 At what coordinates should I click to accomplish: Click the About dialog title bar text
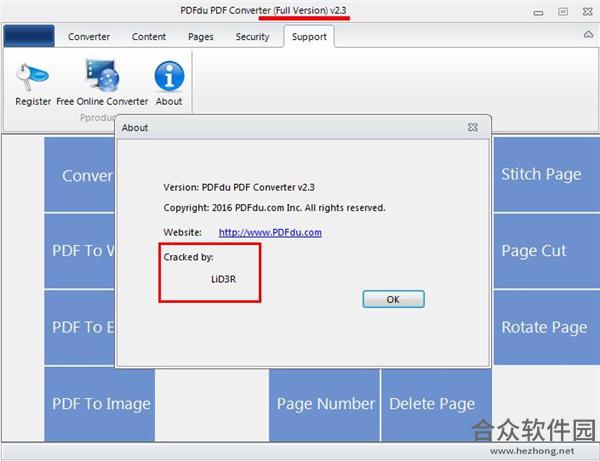click(135, 128)
